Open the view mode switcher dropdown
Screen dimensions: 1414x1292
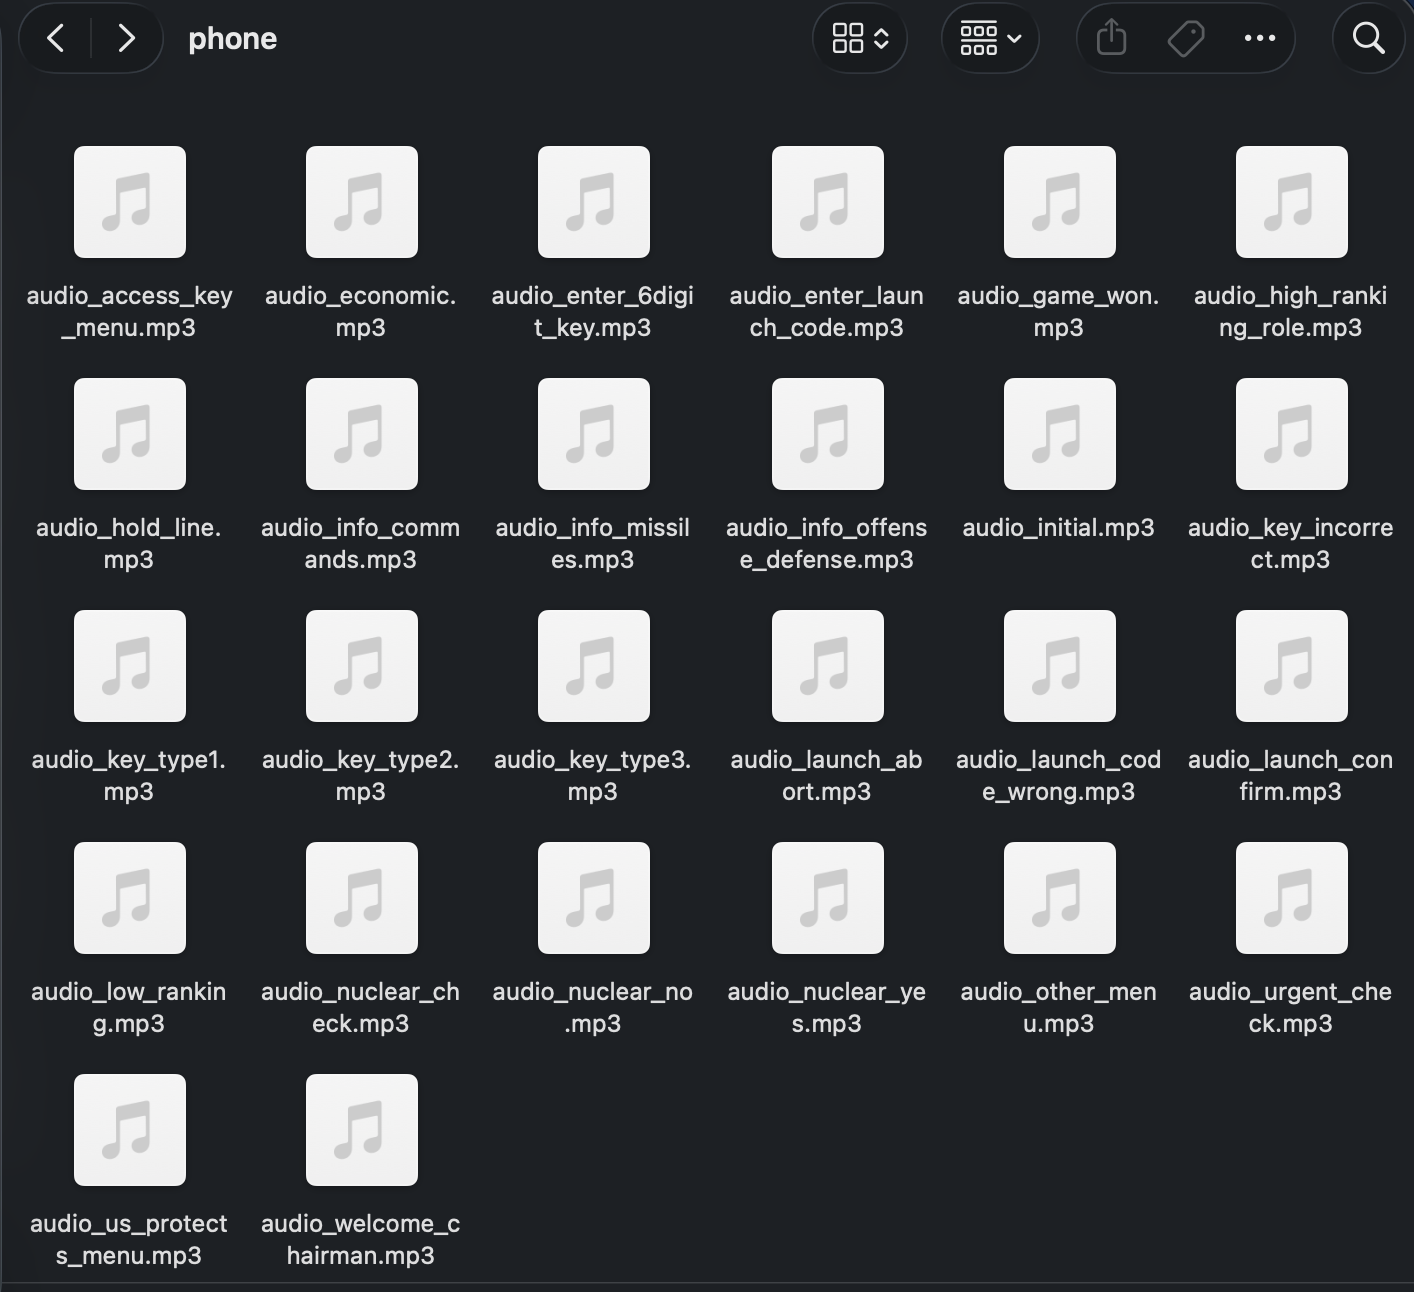point(860,39)
